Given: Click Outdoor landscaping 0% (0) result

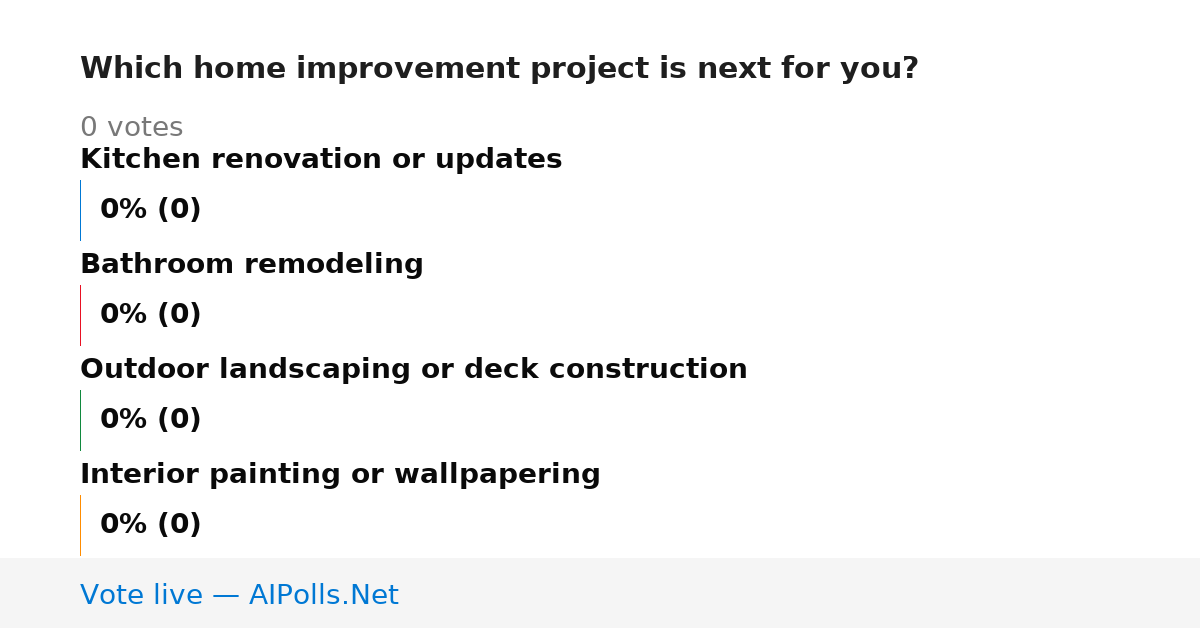Looking at the screenshot, I should (151, 420).
